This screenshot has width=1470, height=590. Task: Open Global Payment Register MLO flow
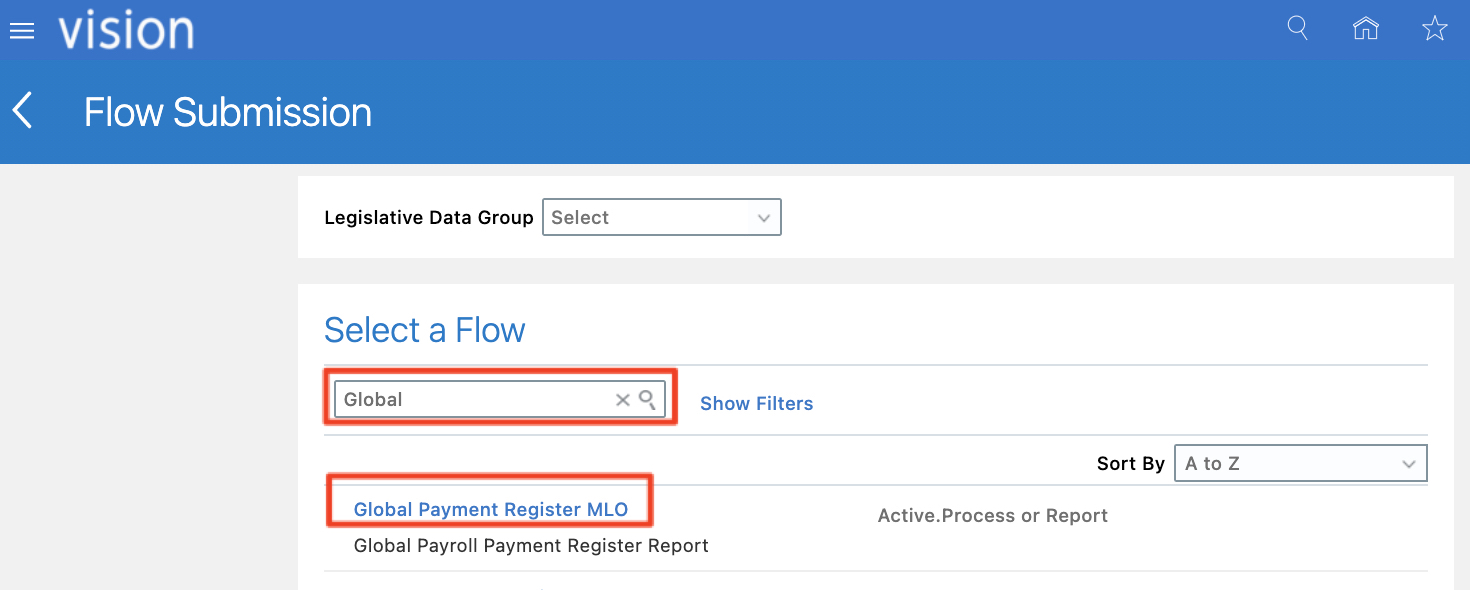click(490, 510)
